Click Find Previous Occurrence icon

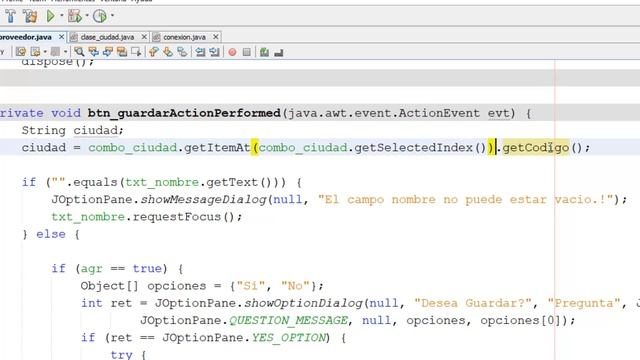[93, 52]
